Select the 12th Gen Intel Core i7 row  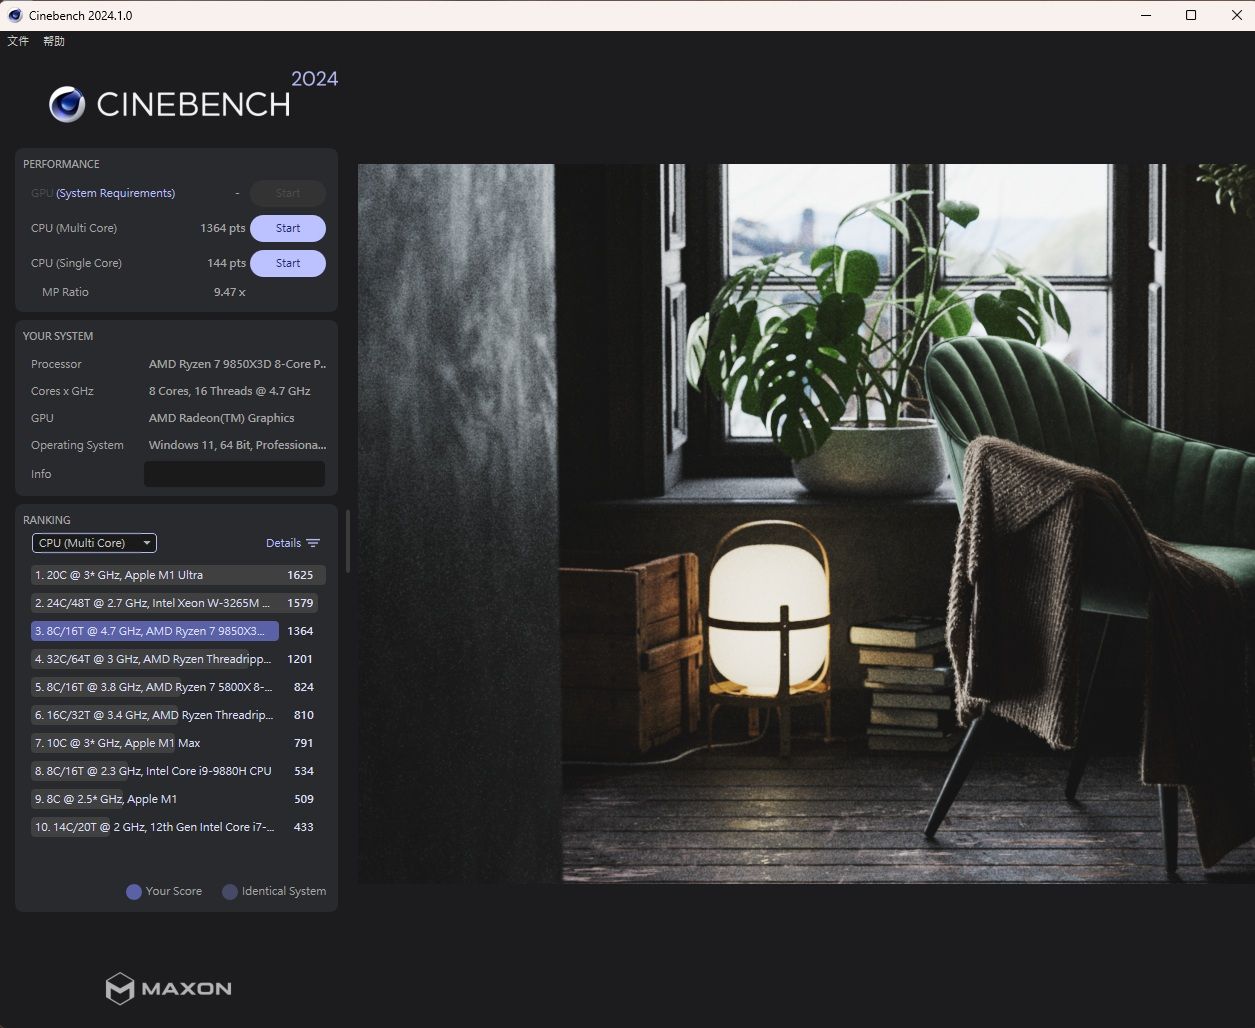[x=177, y=827]
